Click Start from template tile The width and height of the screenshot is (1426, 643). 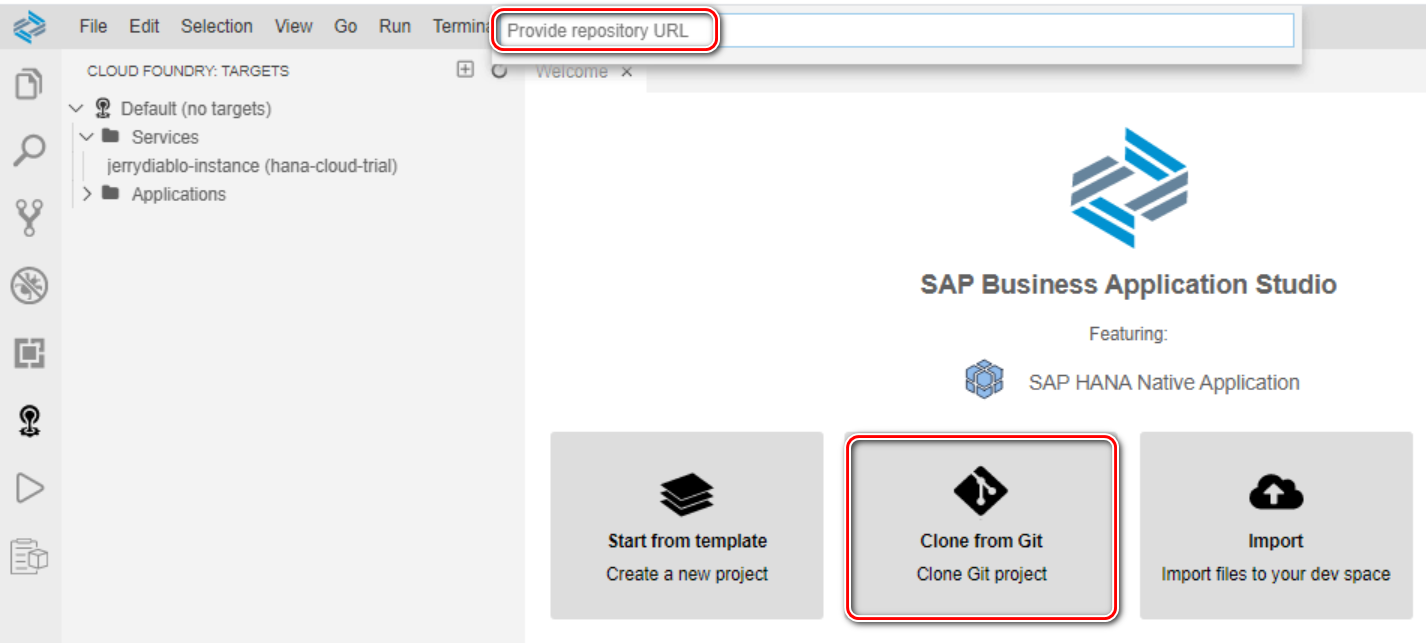click(687, 525)
